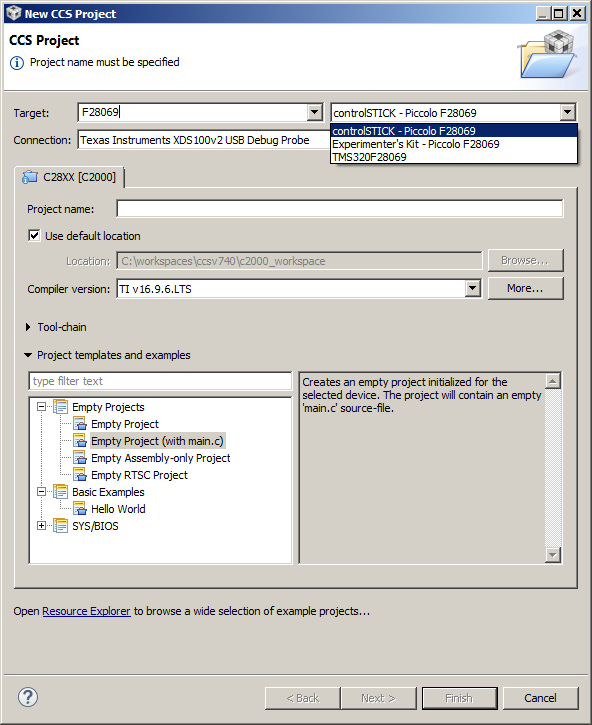Select the Basic Examples category label
This screenshot has height=725, width=592.
point(108,492)
